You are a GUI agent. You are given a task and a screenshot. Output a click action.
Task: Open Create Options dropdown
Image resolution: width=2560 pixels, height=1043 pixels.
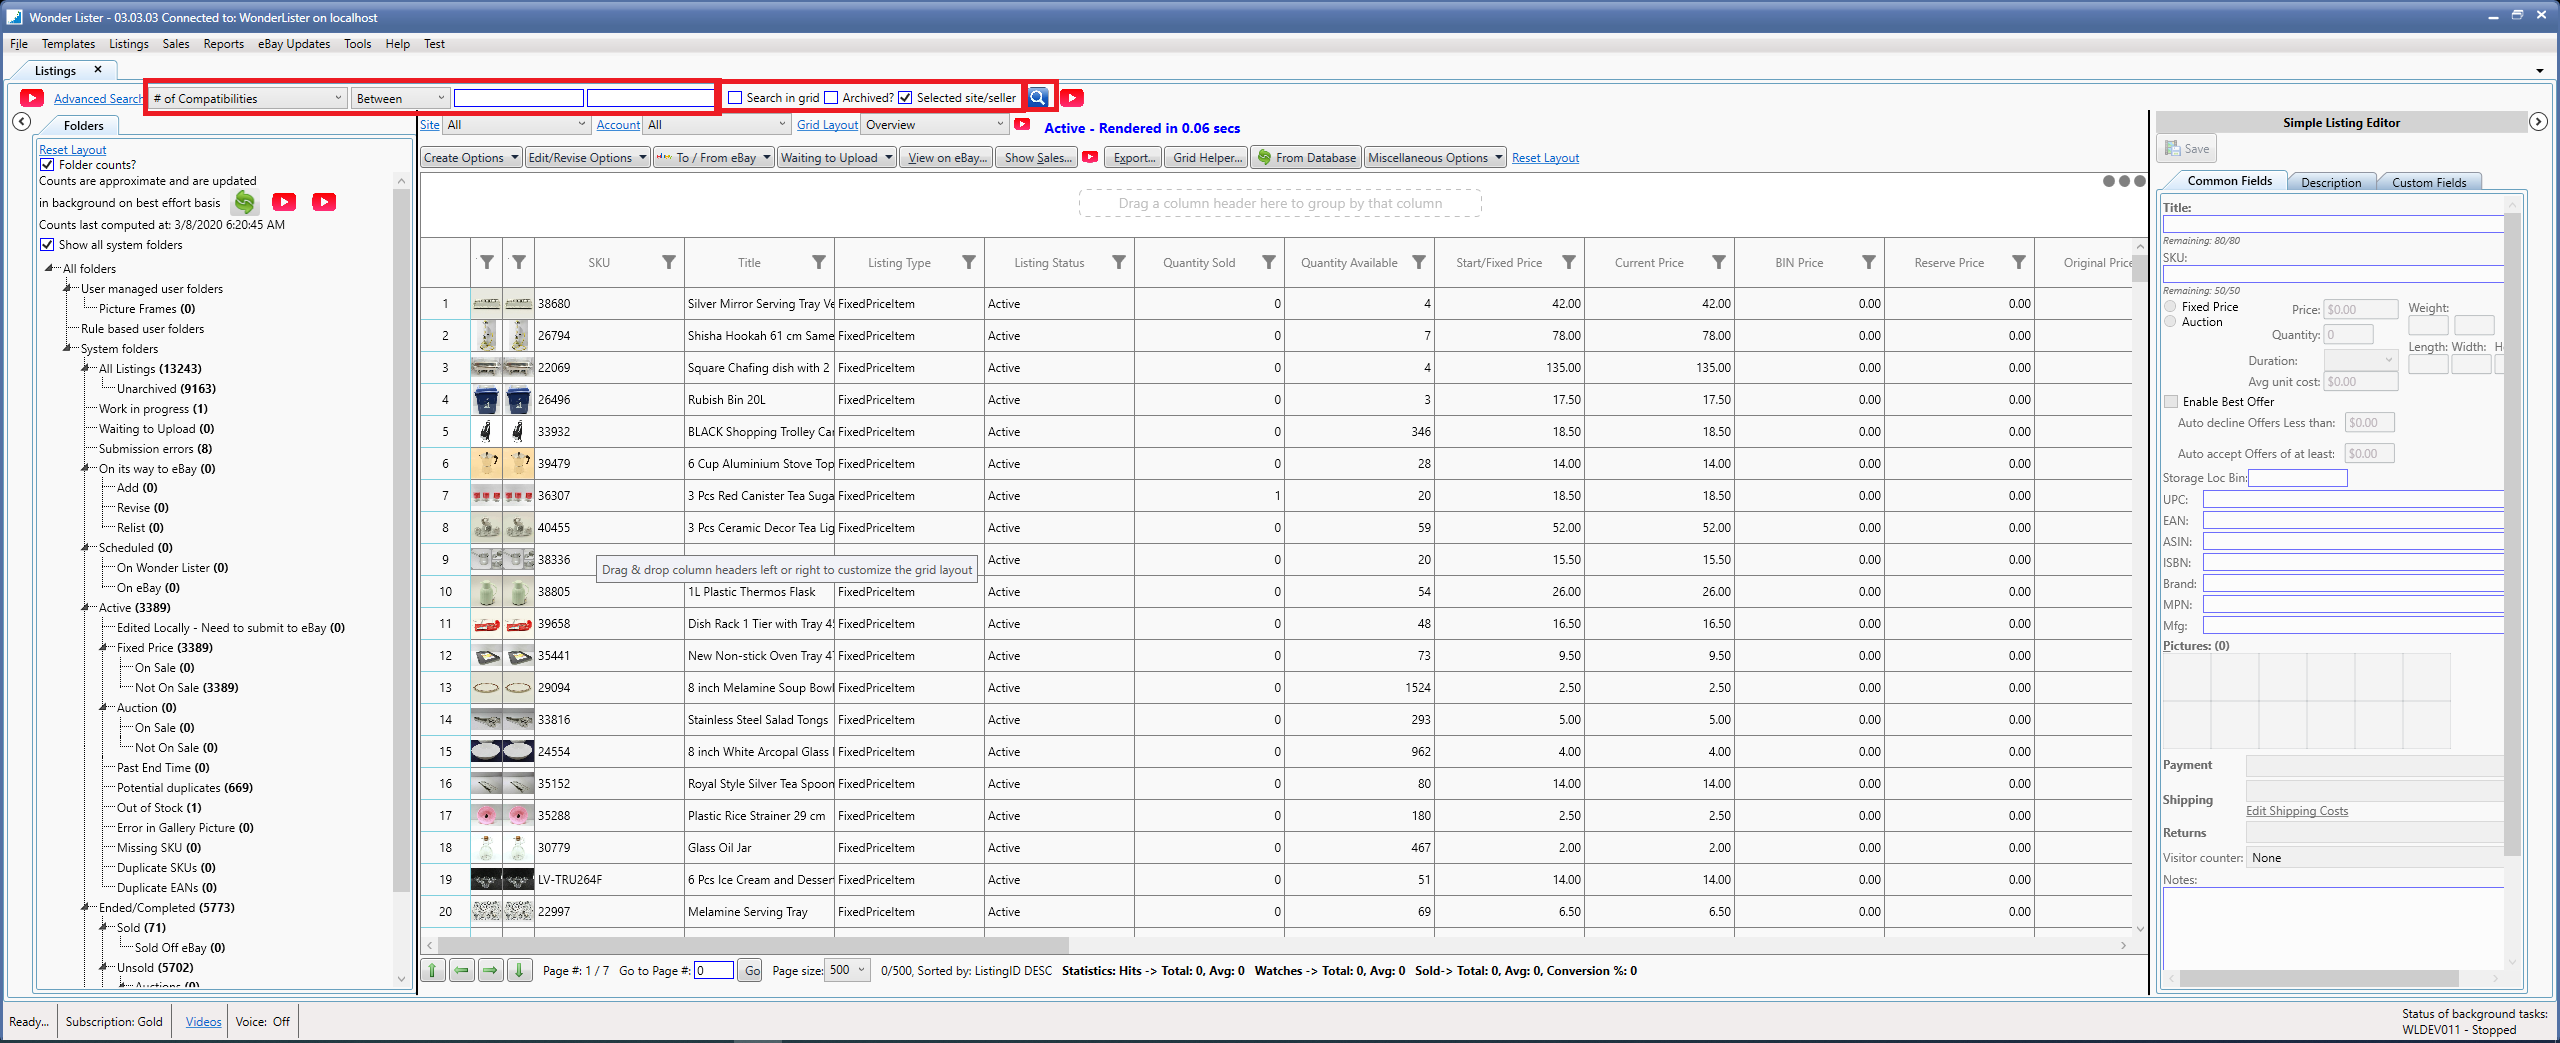[471, 158]
